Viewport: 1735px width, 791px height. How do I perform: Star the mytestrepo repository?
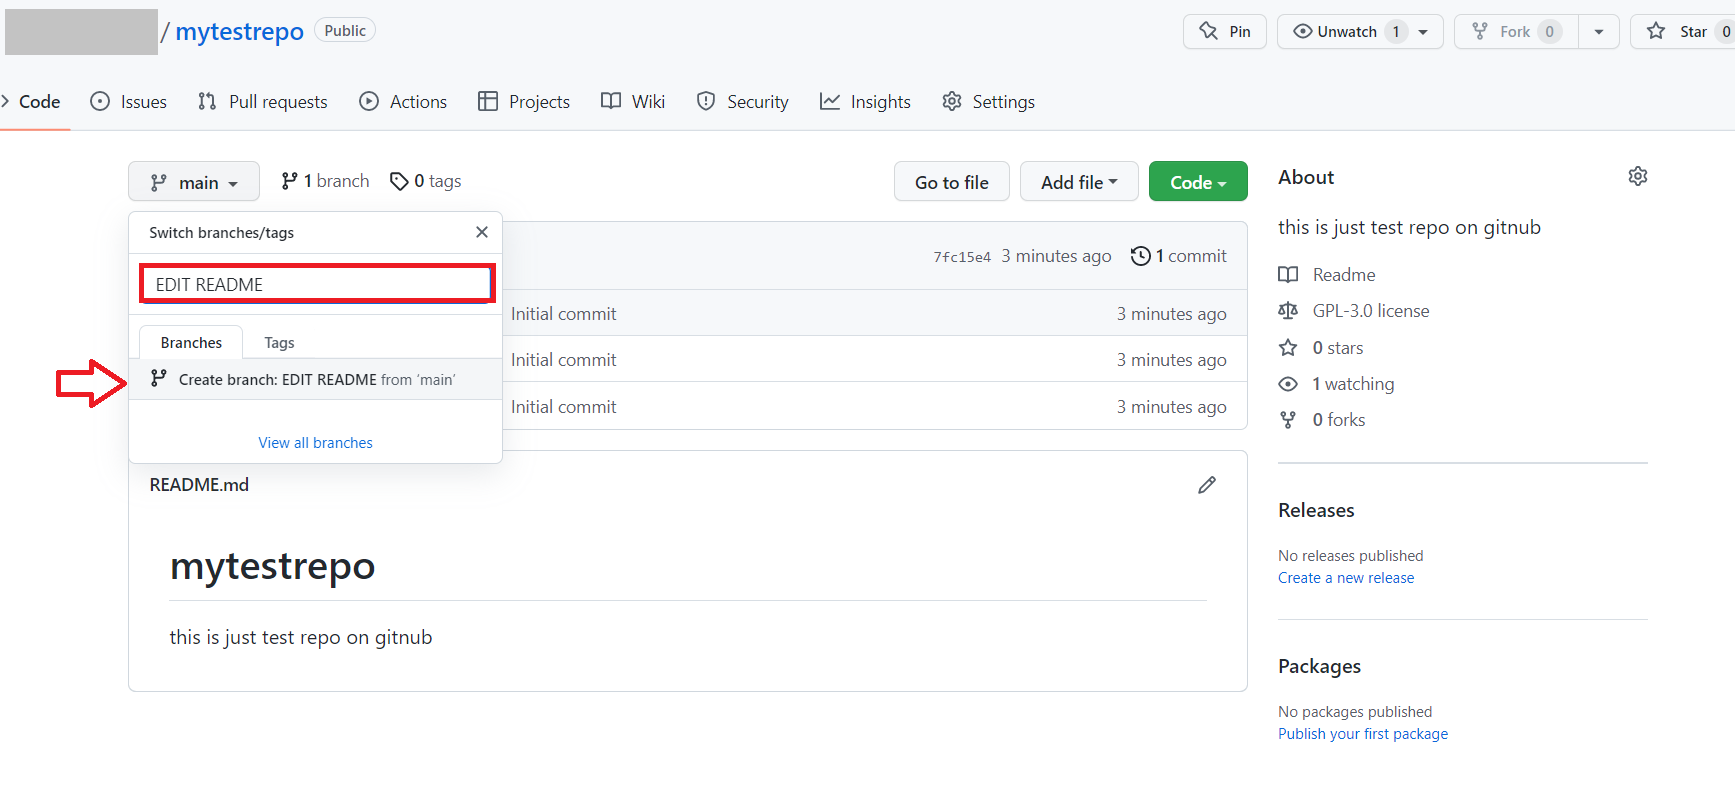pos(1682,32)
